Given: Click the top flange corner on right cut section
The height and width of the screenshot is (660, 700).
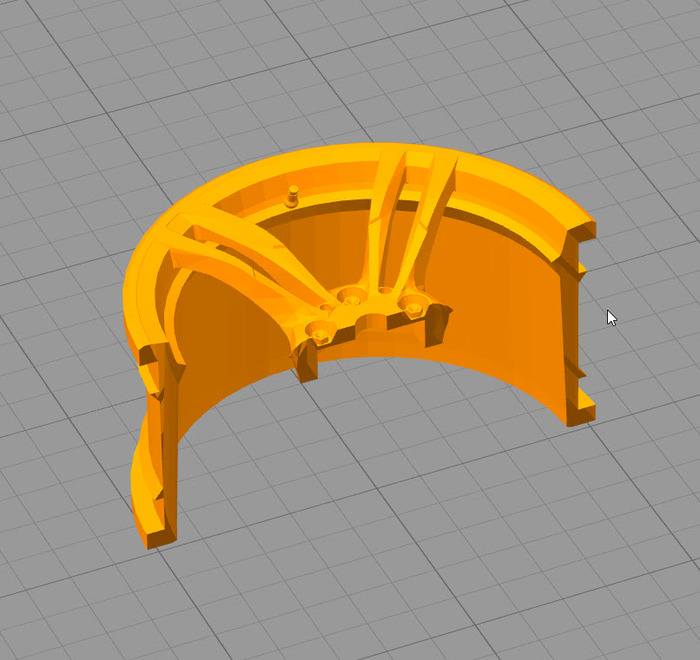Looking at the screenshot, I should pyautogui.click(x=585, y=232).
